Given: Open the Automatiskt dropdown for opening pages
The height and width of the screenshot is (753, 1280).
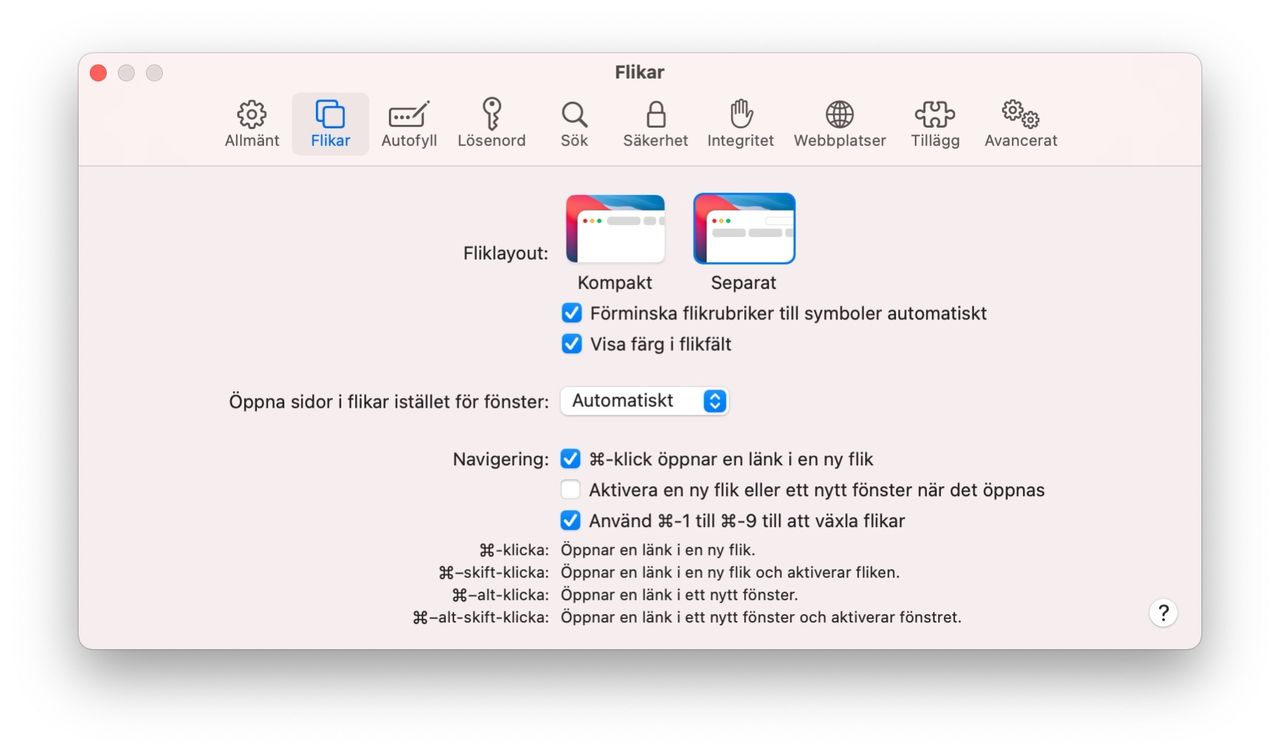Looking at the screenshot, I should coord(644,401).
